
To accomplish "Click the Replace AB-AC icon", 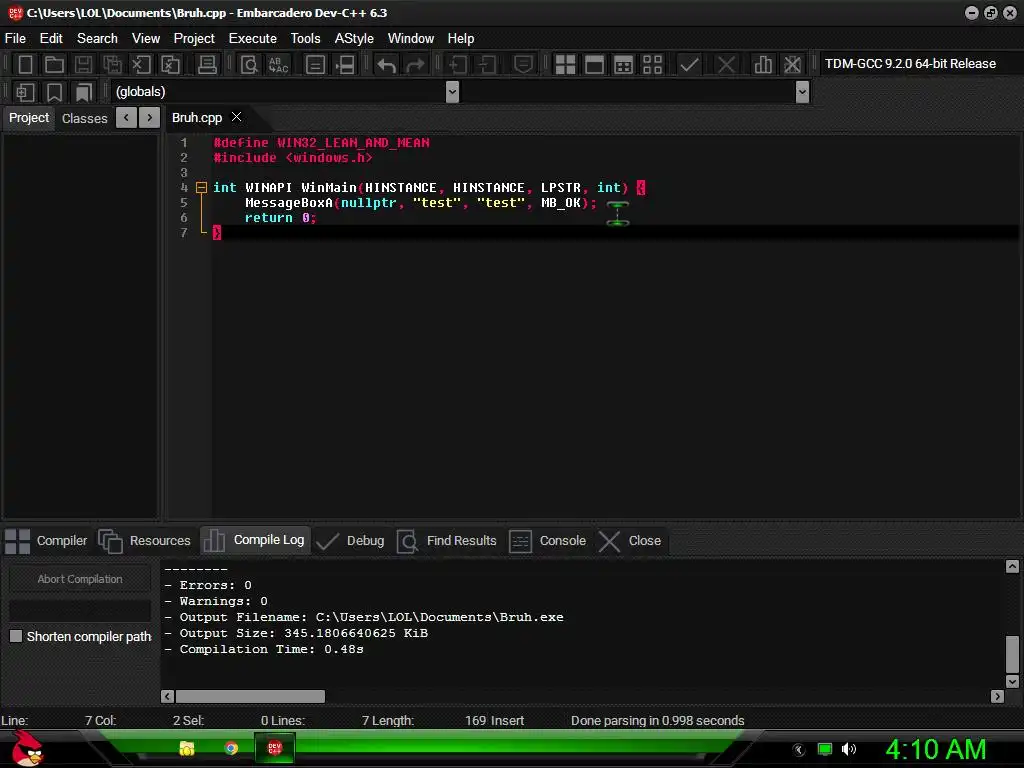I will 278,65.
